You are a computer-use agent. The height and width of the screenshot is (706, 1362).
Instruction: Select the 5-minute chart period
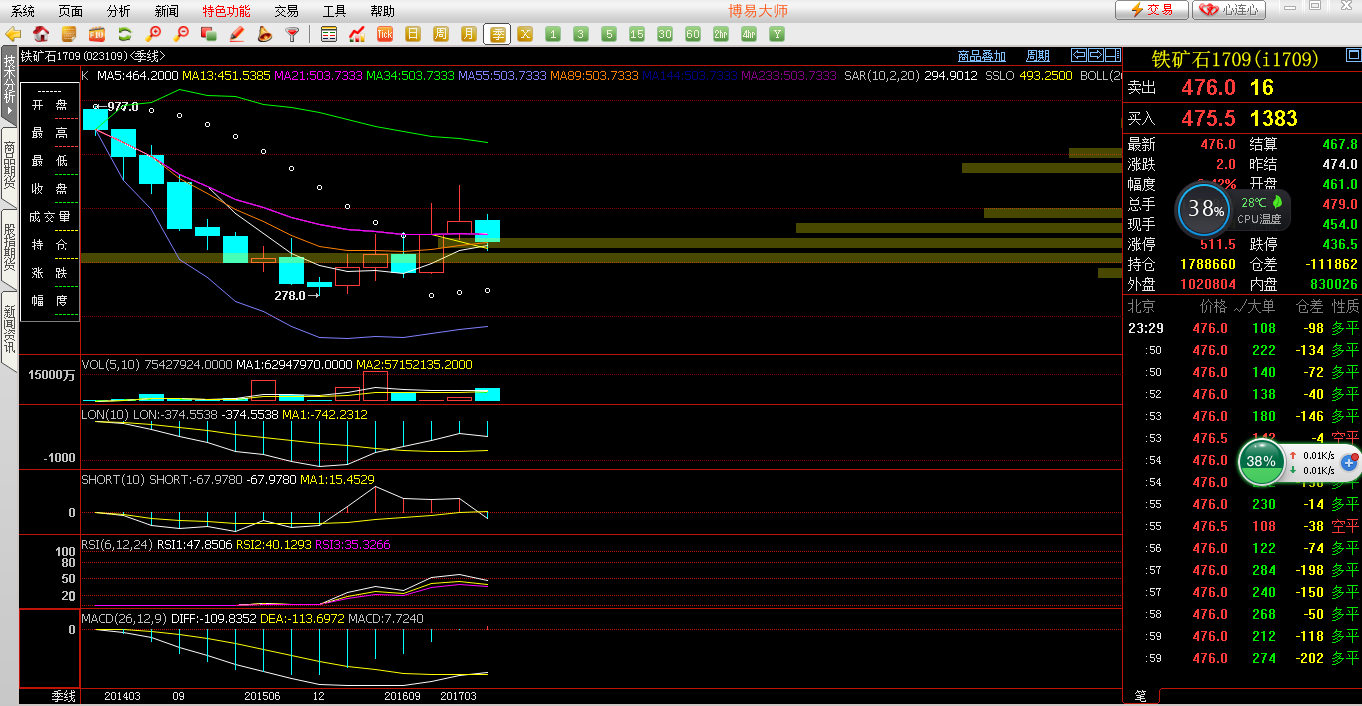point(609,34)
